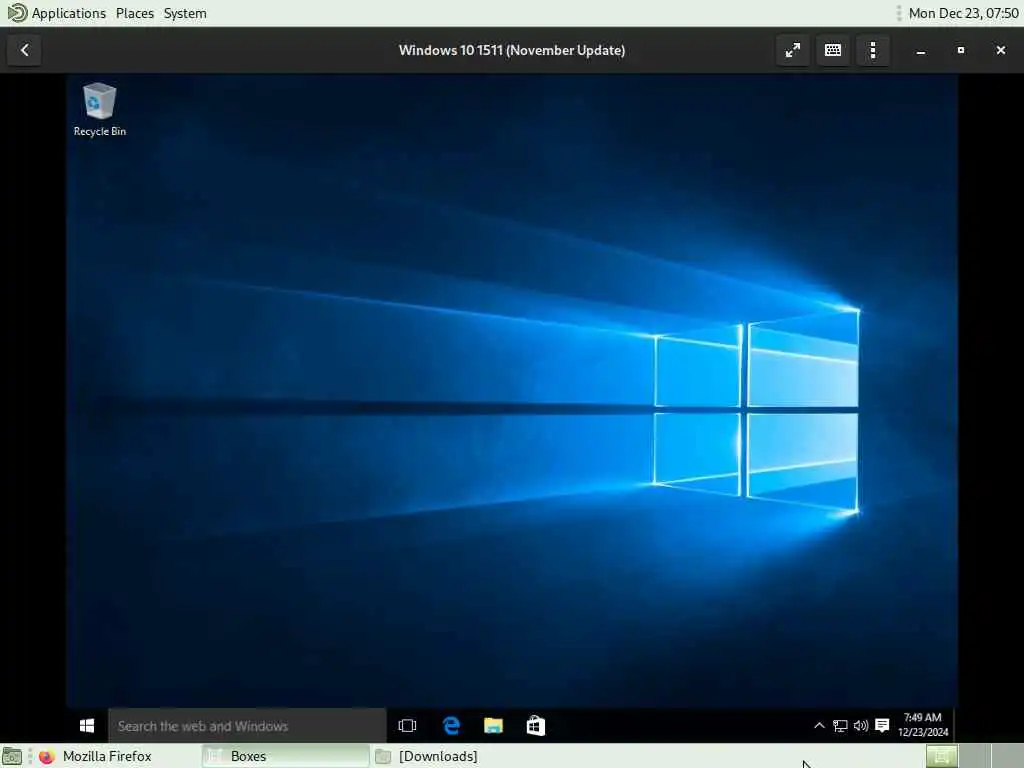The width and height of the screenshot is (1024, 768).
Task: Open the System menu
Action: click(x=185, y=13)
